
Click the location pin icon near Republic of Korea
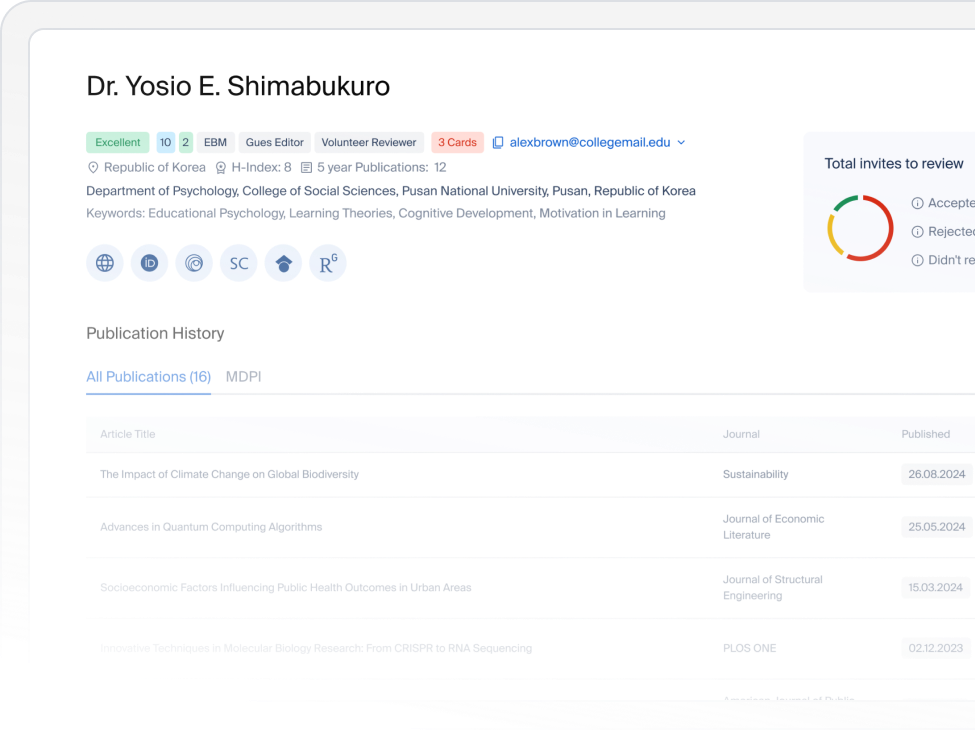click(x=93, y=167)
